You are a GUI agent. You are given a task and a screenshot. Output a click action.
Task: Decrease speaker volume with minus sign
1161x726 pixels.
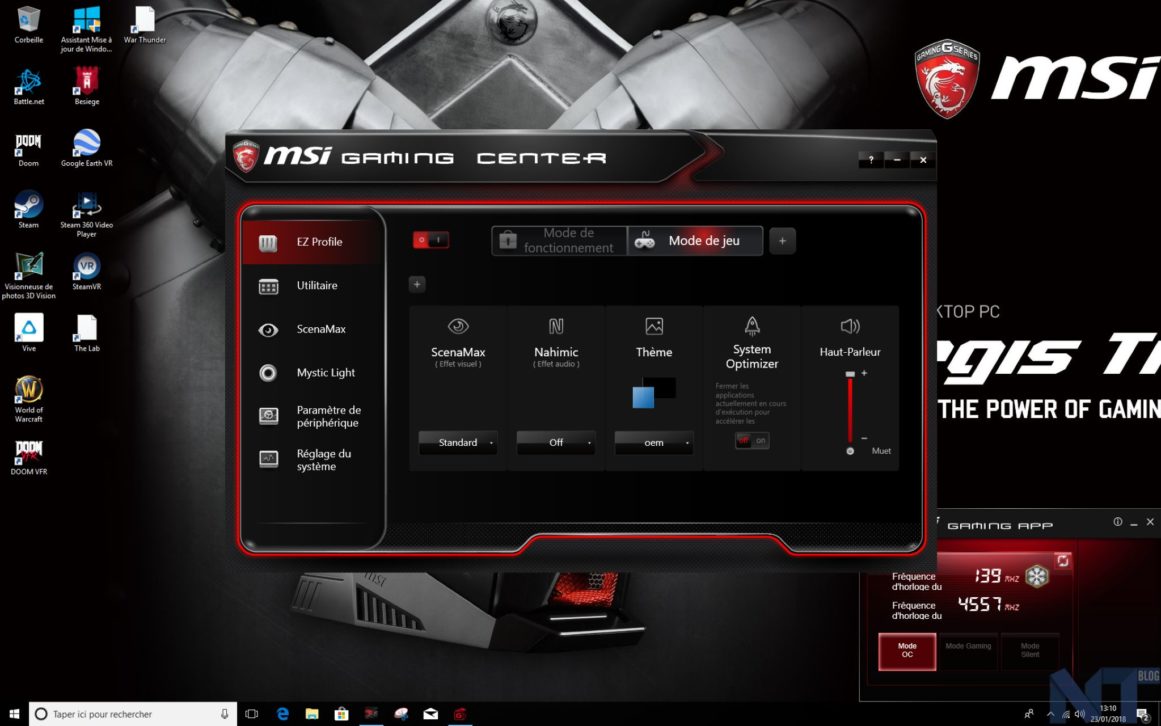pos(864,438)
